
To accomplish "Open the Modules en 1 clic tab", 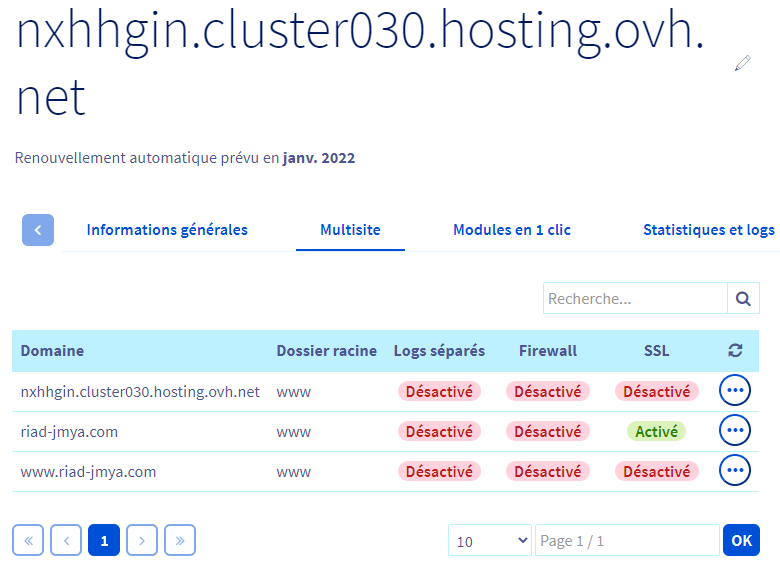I will 512,230.
